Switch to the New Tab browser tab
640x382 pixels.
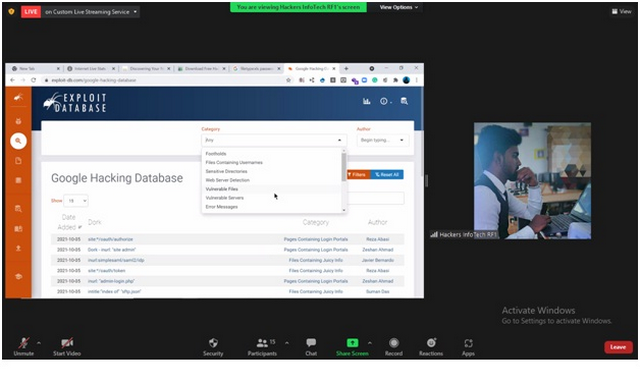pyautogui.click(x=35, y=69)
